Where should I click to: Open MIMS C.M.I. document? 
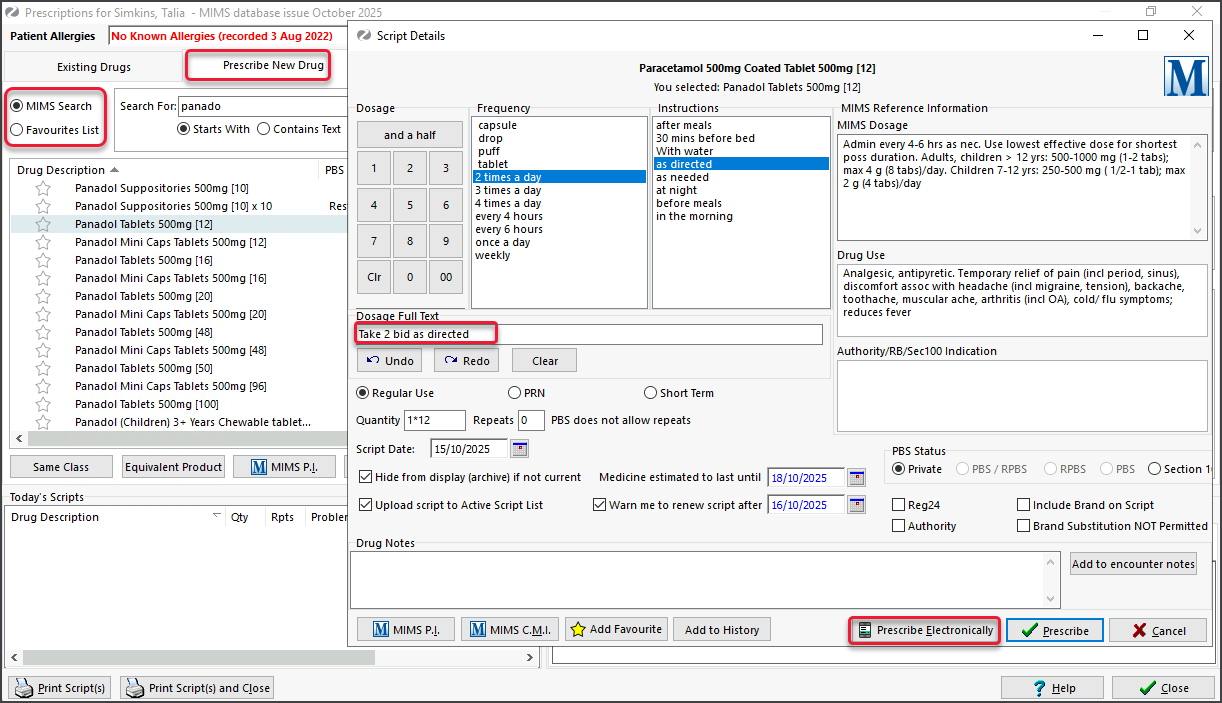510,629
